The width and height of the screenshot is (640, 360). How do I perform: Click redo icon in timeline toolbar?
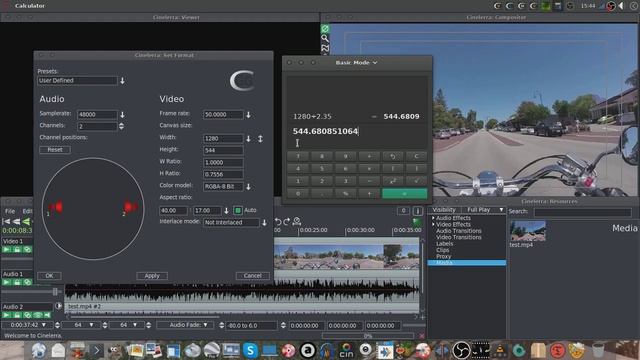pyautogui.click(x=287, y=222)
